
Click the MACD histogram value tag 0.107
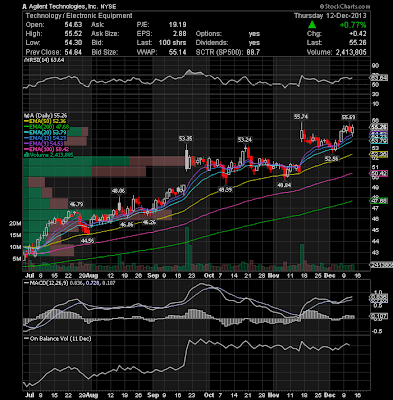(379, 316)
